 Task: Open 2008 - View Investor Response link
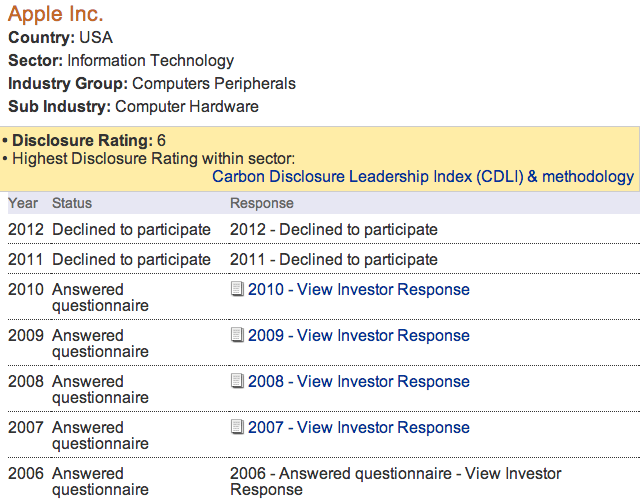358,382
